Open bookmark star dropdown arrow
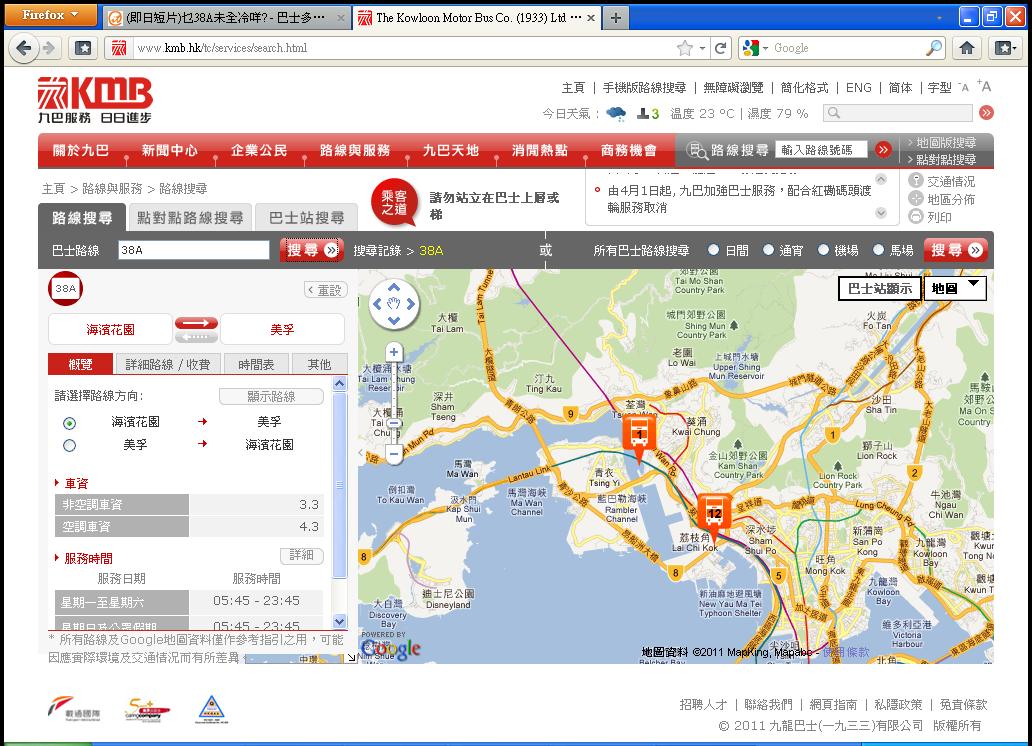The height and width of the screenshot is (746, 1032). point(702,48)
